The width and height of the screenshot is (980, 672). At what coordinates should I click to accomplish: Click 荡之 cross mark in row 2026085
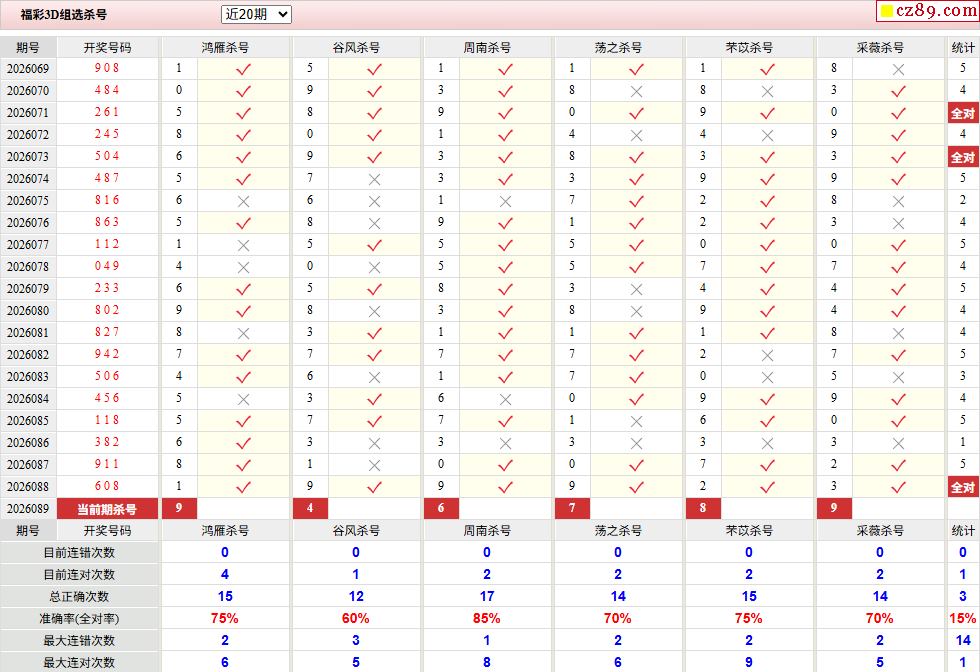click(x=636, y=422)
